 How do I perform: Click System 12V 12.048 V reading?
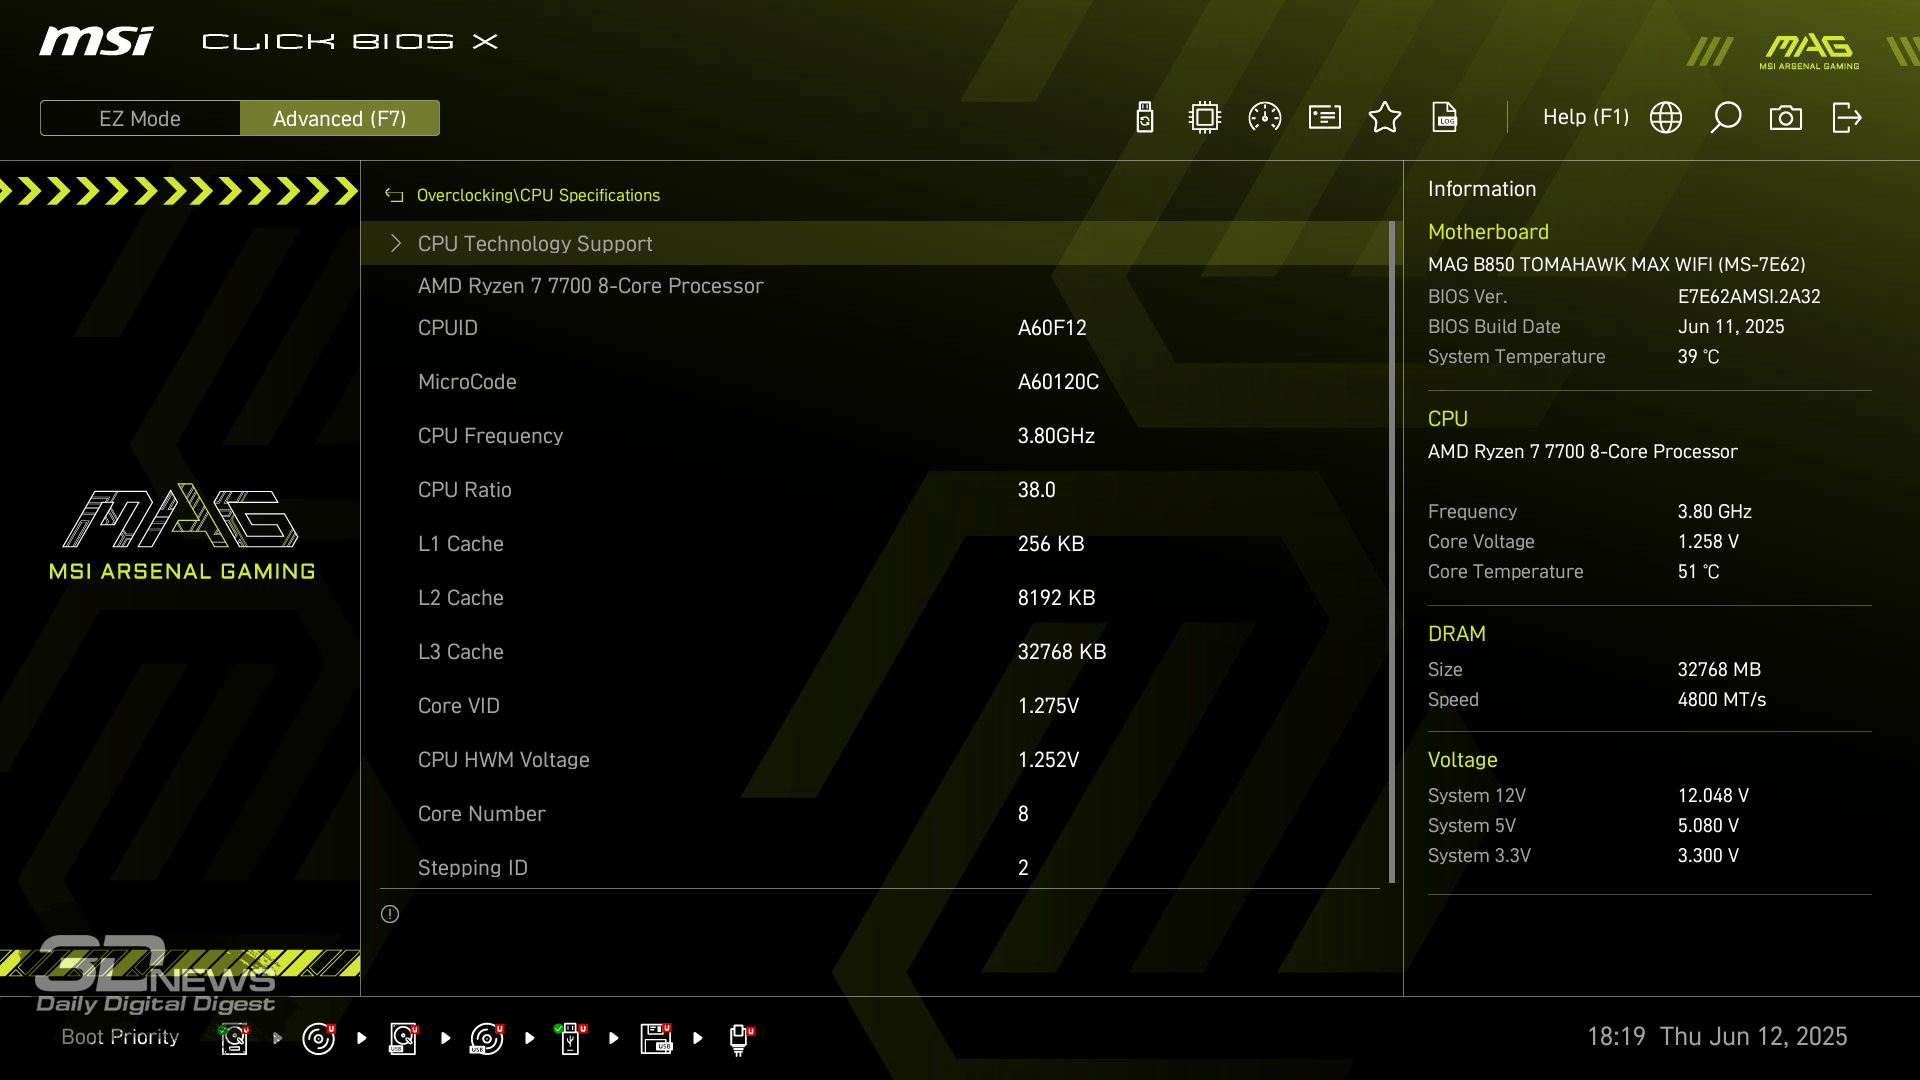[1713, 796]
